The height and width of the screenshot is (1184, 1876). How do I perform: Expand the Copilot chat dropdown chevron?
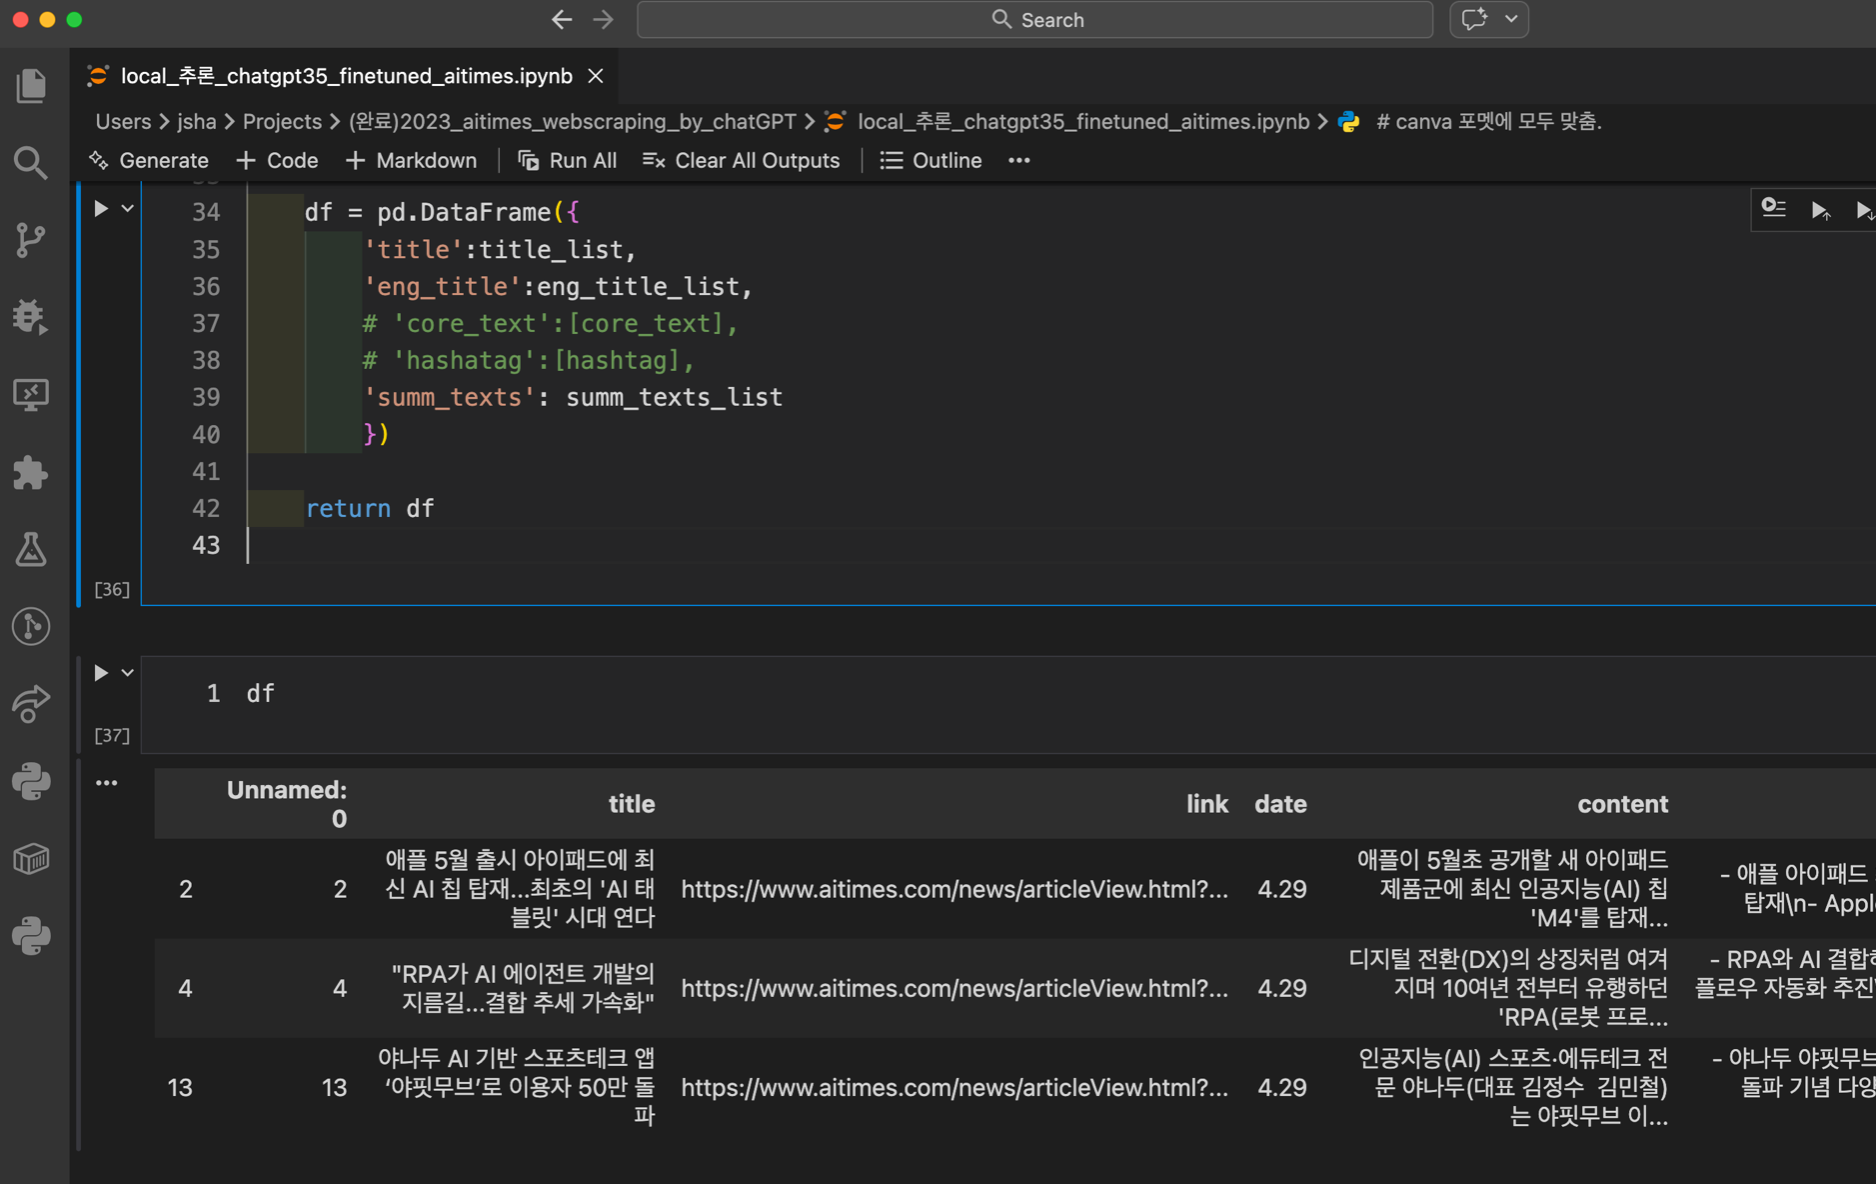(1511, 19)
